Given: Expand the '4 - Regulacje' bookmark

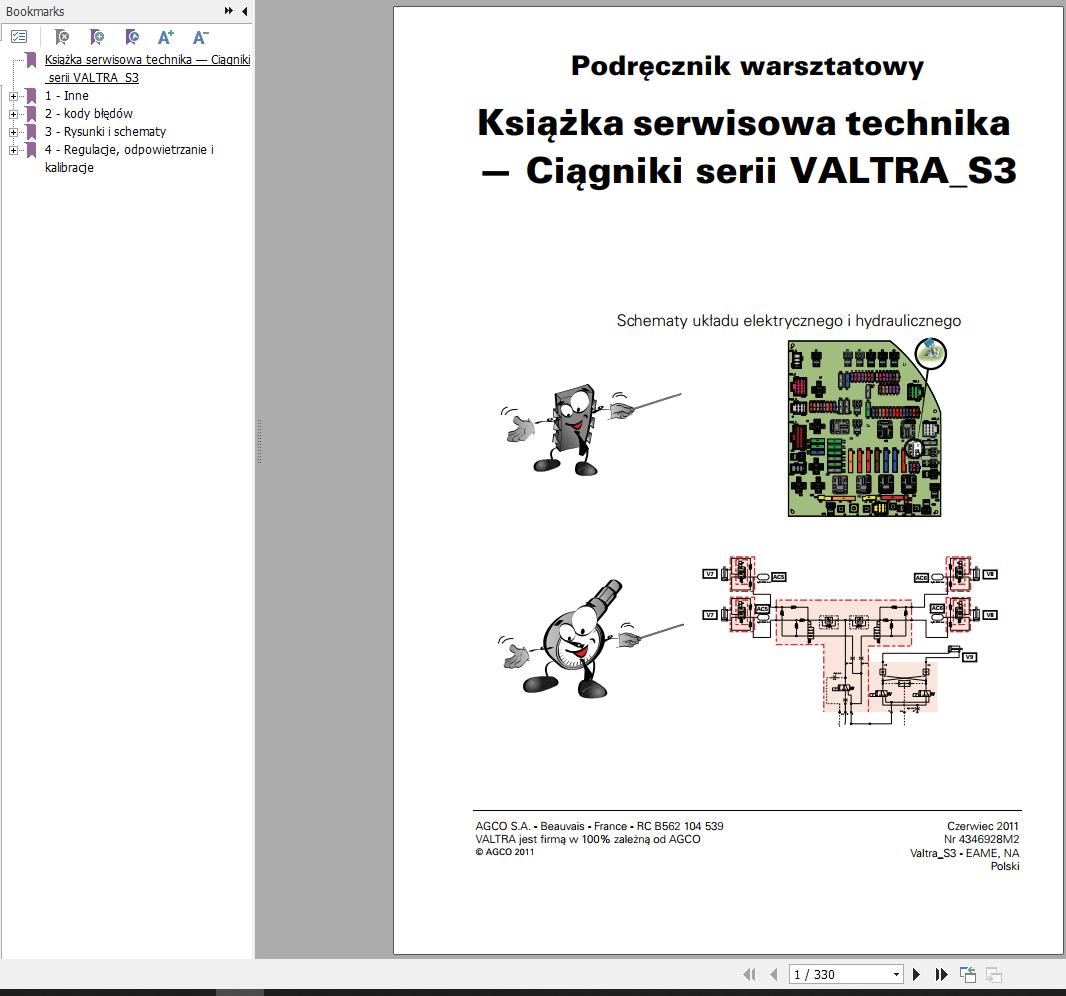Looking at the screenshot, I should (13, 150).
